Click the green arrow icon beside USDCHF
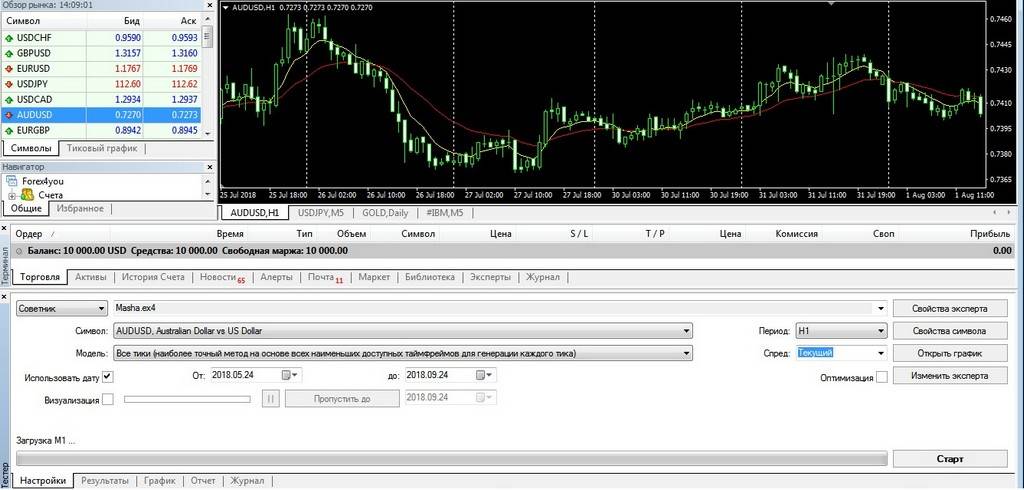Screen dimensions: 1024x490 [x=10, y=38]
